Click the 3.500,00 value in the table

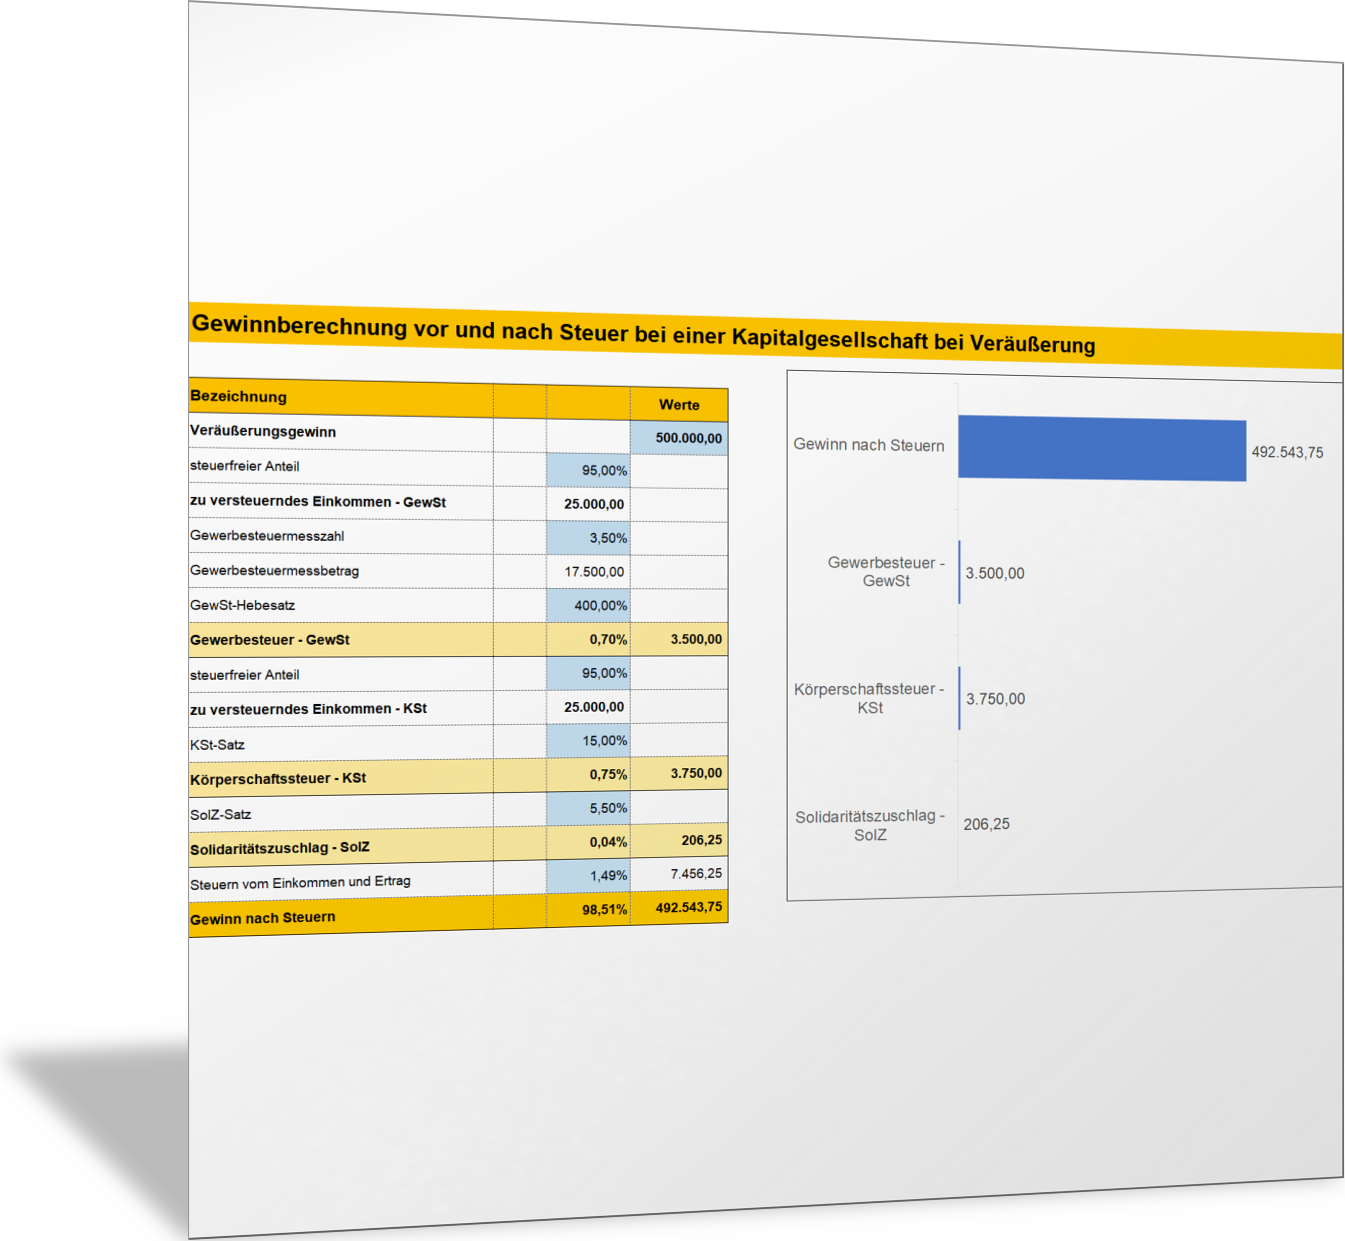pyautogui.click(x=679, y=639)
